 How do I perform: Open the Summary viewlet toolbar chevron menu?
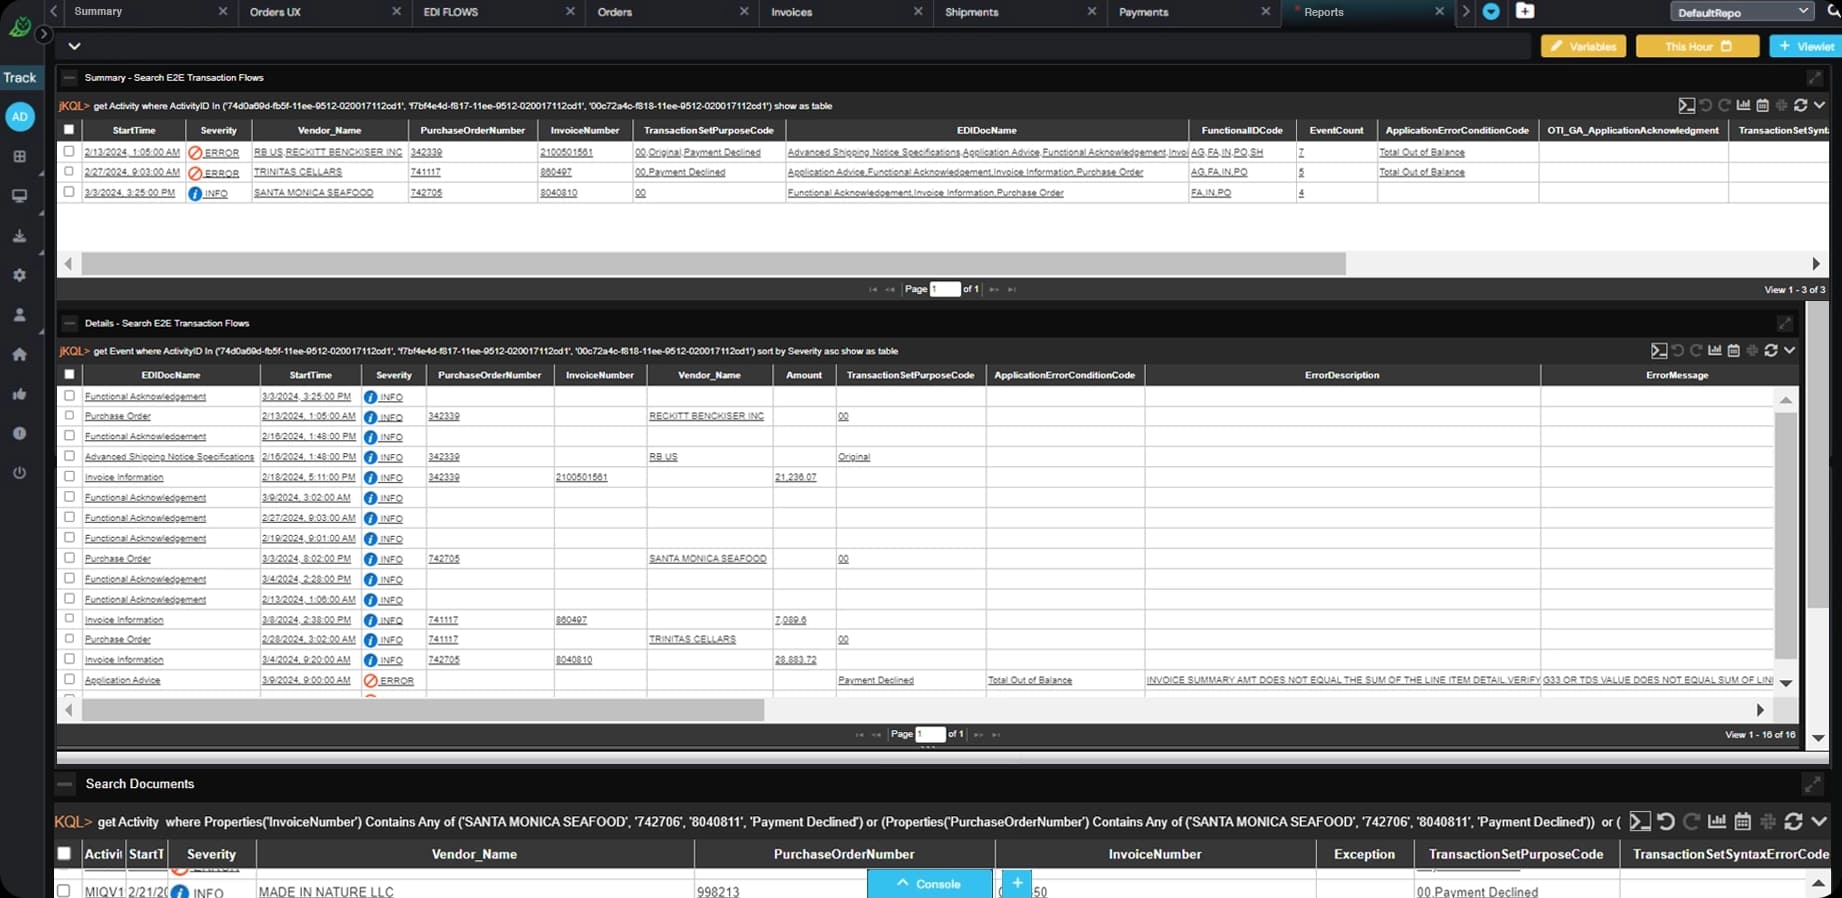coord(1819,105)
